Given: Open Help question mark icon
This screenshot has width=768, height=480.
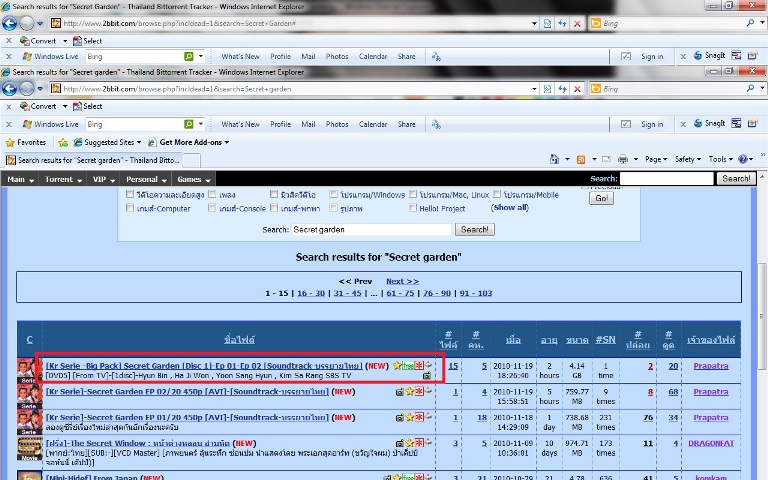Looking at the screenshot, I should 743,159.
